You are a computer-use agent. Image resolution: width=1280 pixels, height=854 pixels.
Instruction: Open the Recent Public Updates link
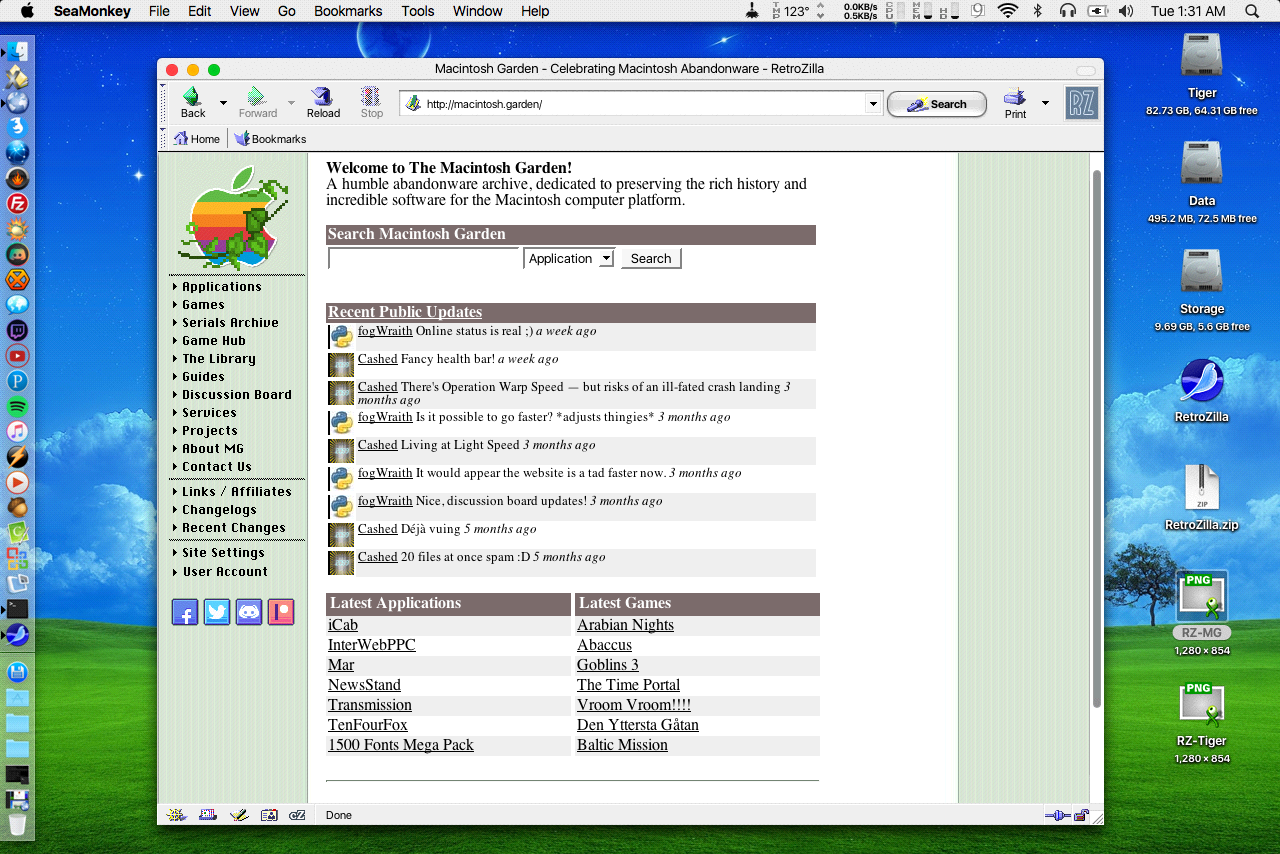click(405, 312)
